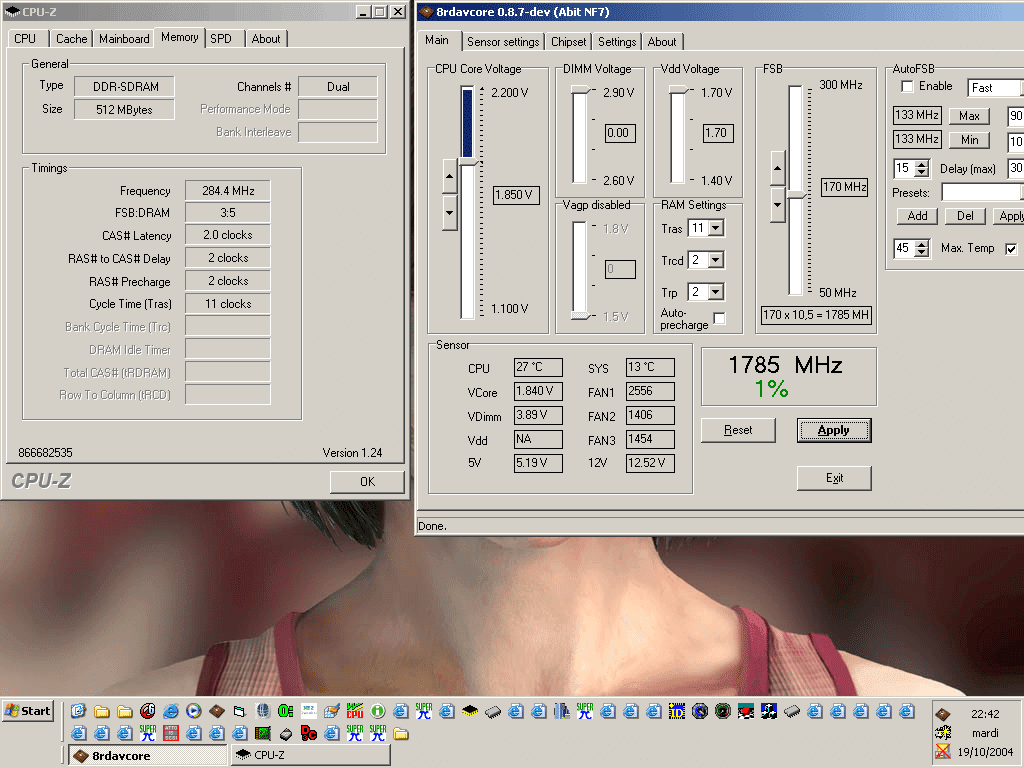
Task: Open the WCPUID shortcut in quick launch
Action: pos(354,712)
